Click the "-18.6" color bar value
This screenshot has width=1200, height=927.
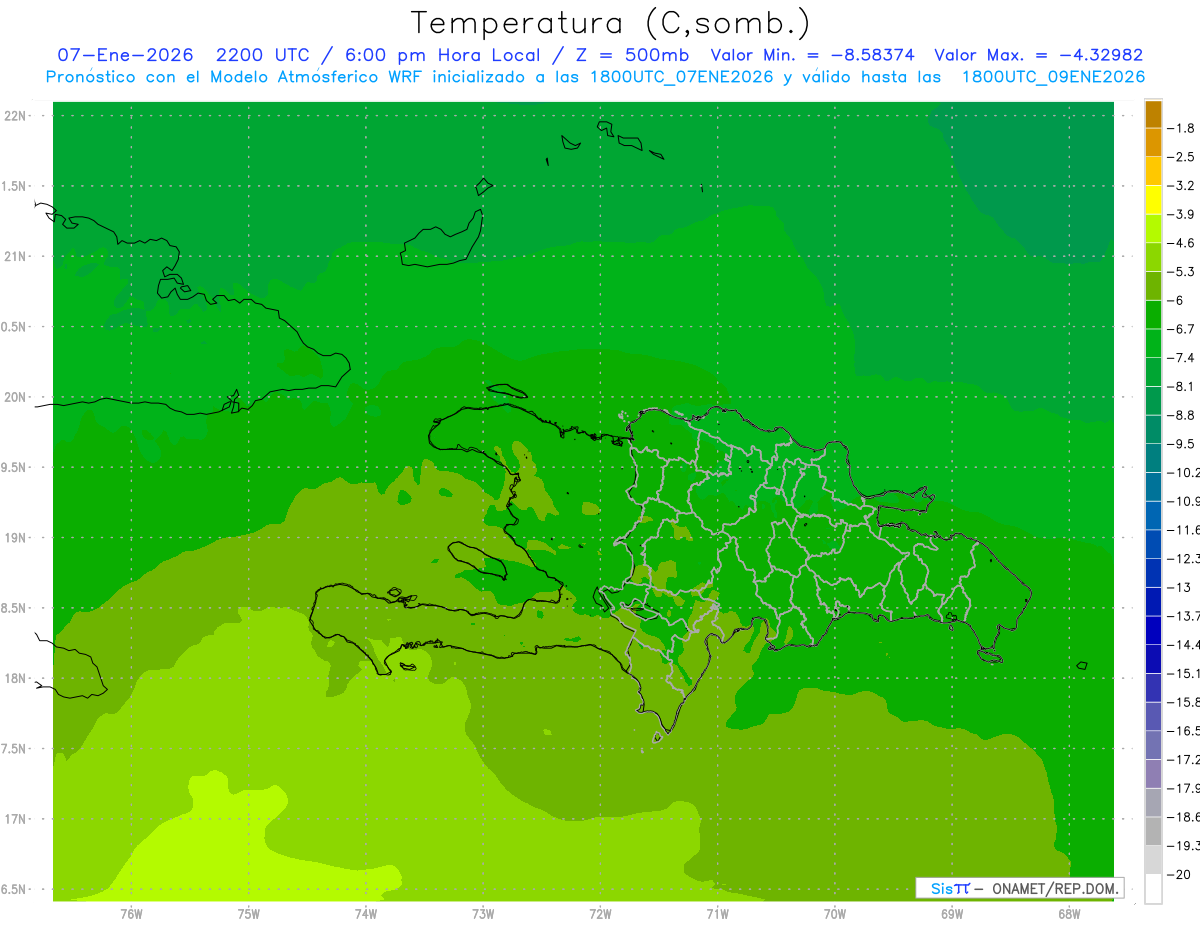pyautogui.click(x=1184, y=817)
